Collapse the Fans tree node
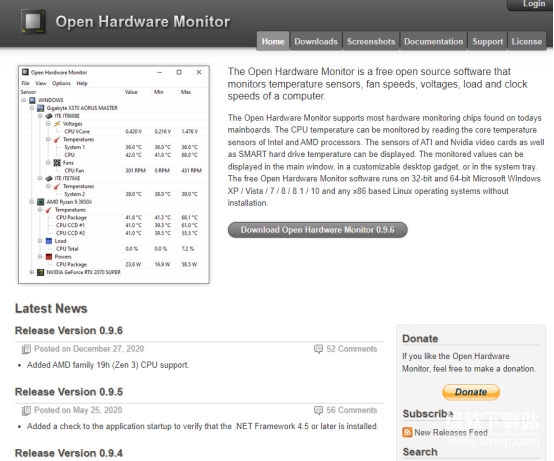Image resolution: width=554 pixels, height=461 pixels. click(x=48, y=163)
